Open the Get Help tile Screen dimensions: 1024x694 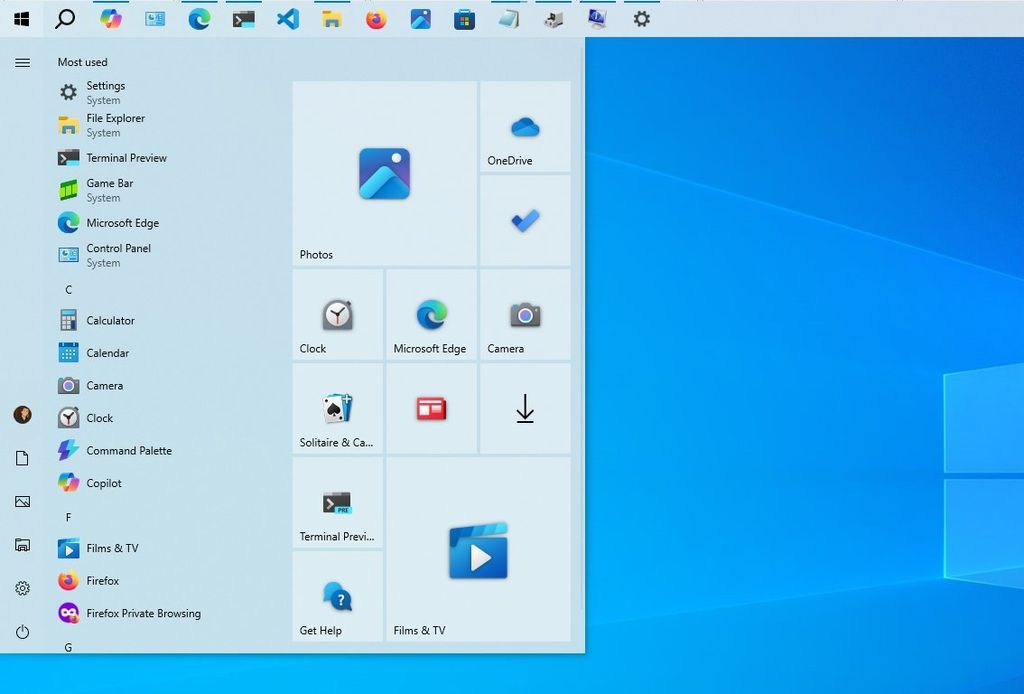pos(338,597)
